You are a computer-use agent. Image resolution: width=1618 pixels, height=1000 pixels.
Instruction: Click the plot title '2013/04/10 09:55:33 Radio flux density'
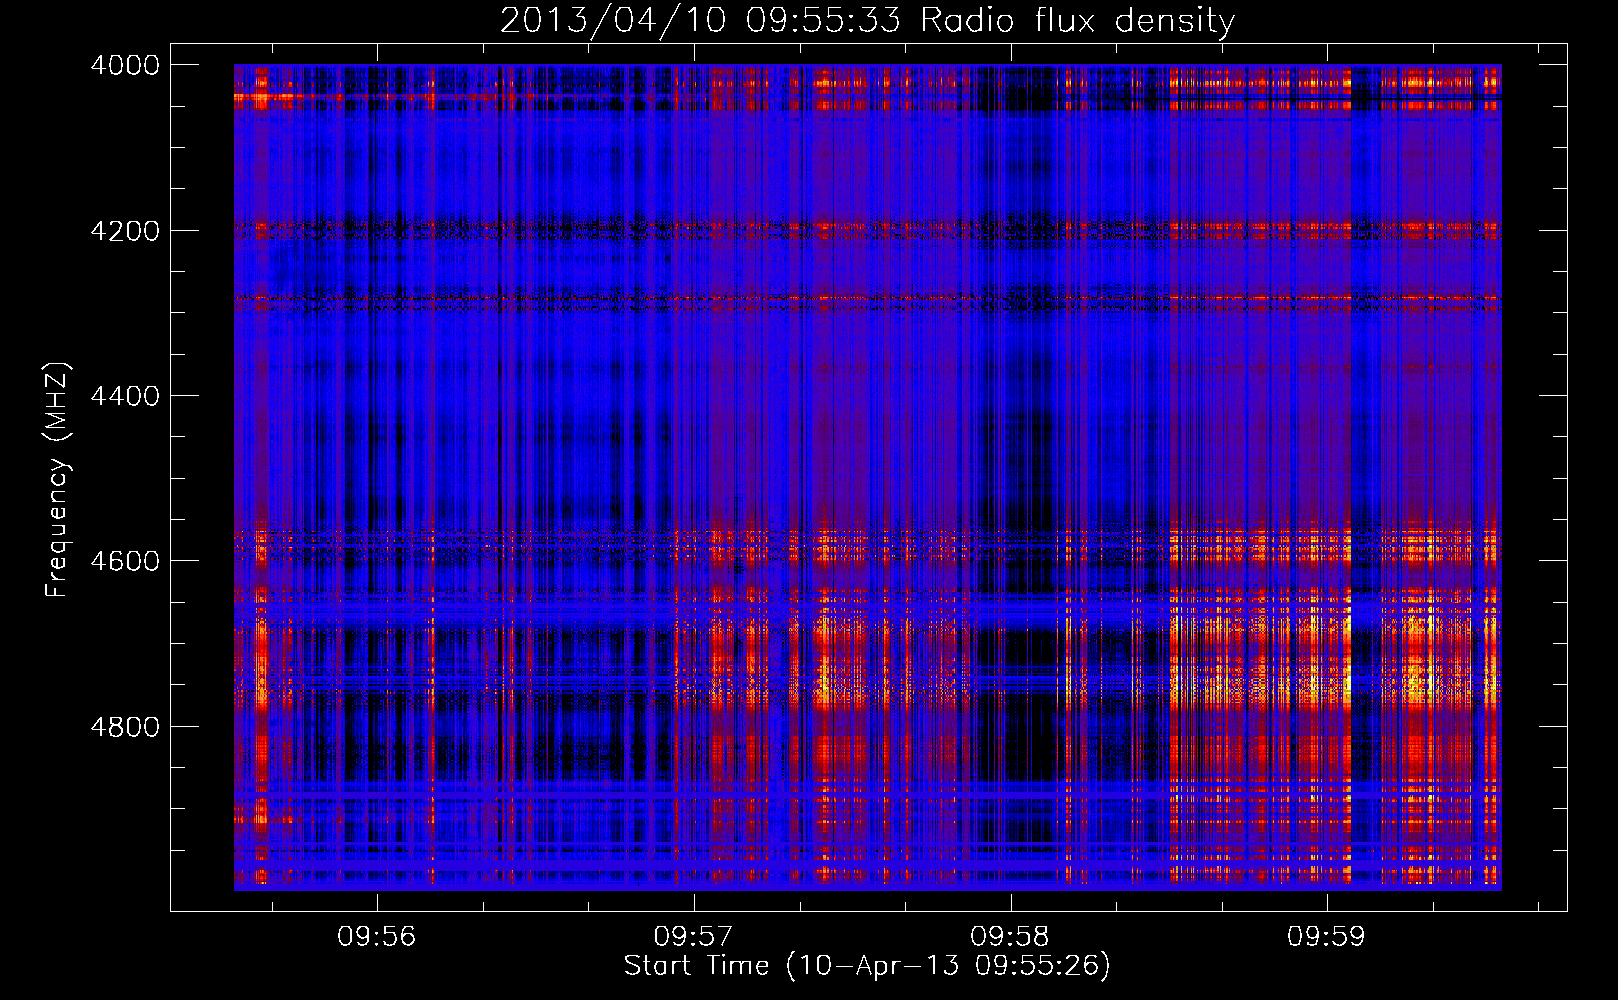coord(867,21)
